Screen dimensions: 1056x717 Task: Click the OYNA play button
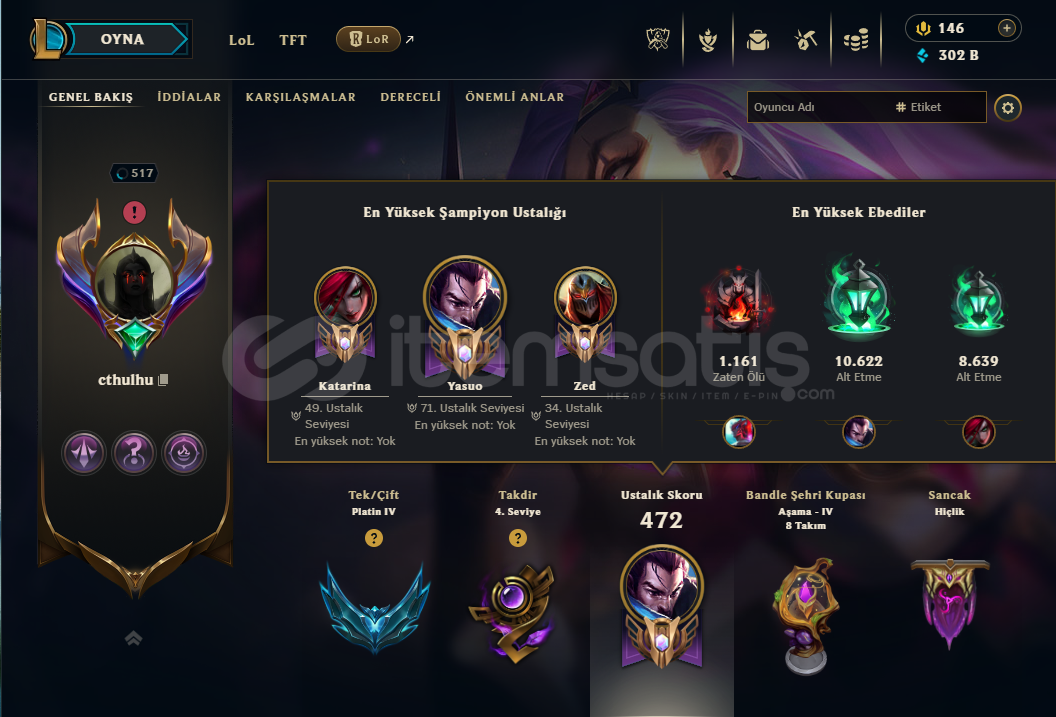click(123, 39)
